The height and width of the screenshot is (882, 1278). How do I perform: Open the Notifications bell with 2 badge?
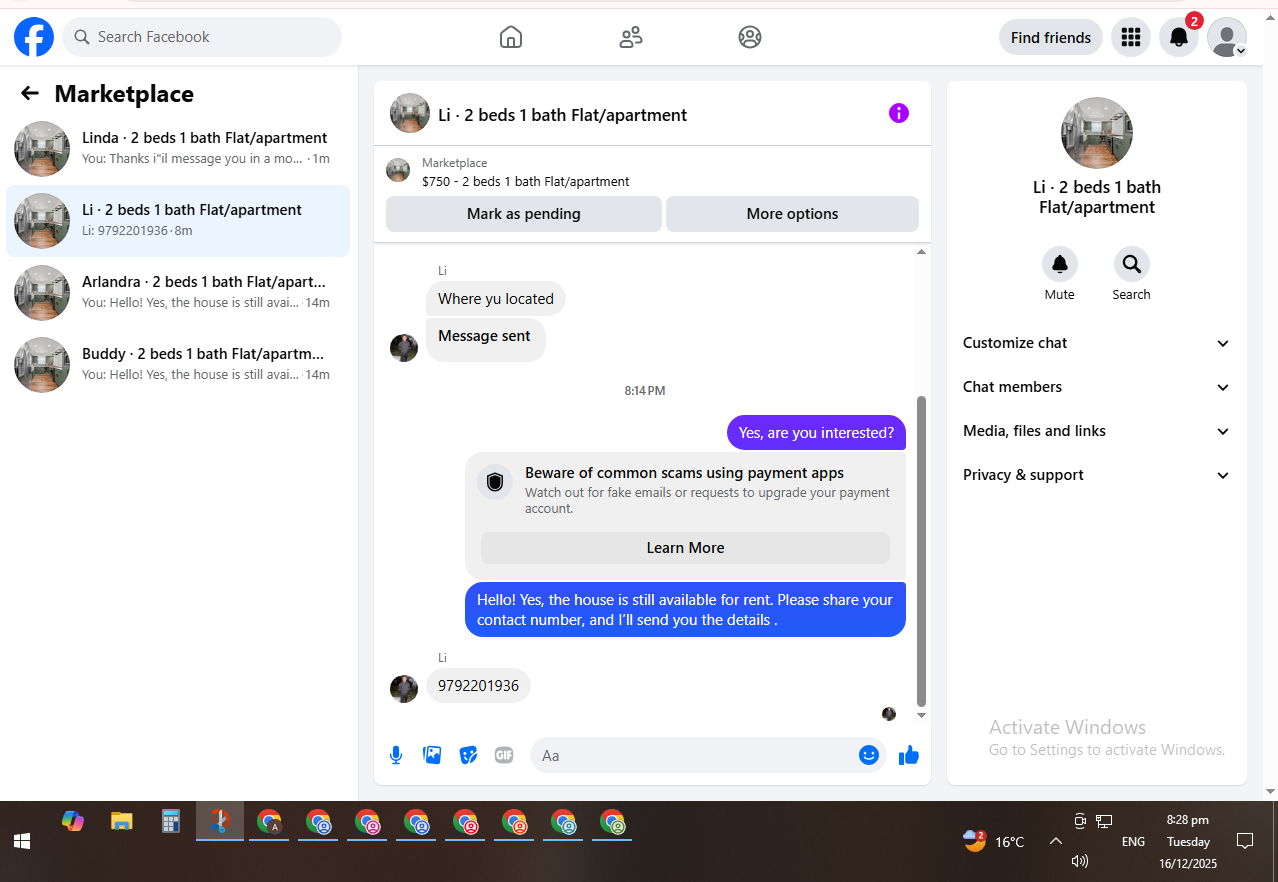pyautogui.click(x=1179, y=37)
